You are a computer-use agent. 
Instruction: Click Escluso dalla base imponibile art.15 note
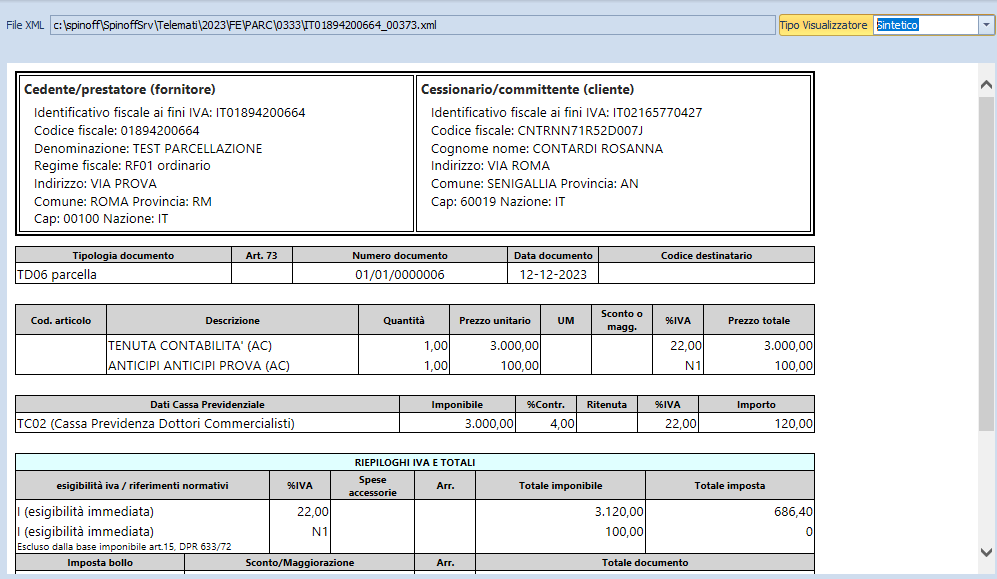coord(124,547)
